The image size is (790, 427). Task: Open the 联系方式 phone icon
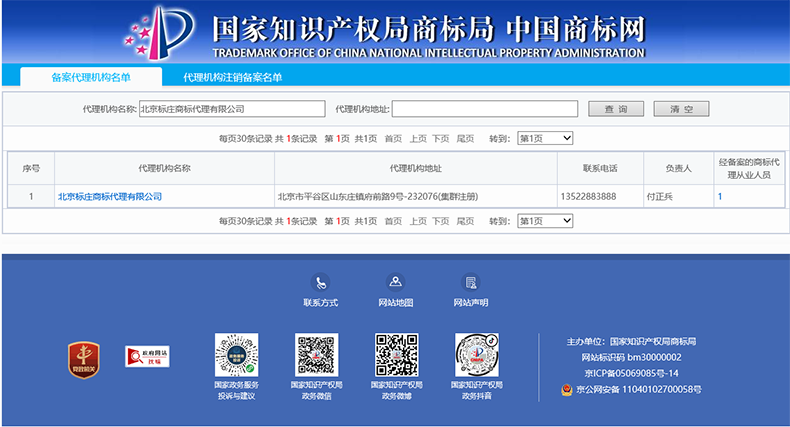pyautogui.click(x=320, y=282)
